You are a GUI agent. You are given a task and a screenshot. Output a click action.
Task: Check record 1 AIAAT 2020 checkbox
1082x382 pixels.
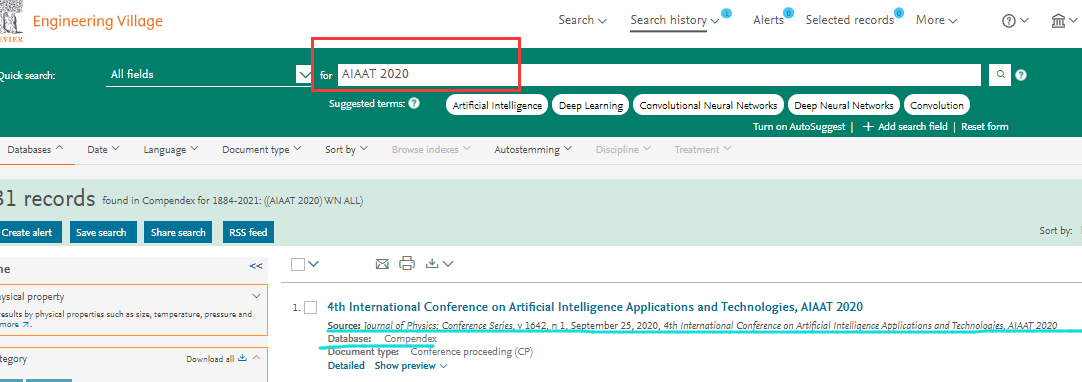click(311, 307)
